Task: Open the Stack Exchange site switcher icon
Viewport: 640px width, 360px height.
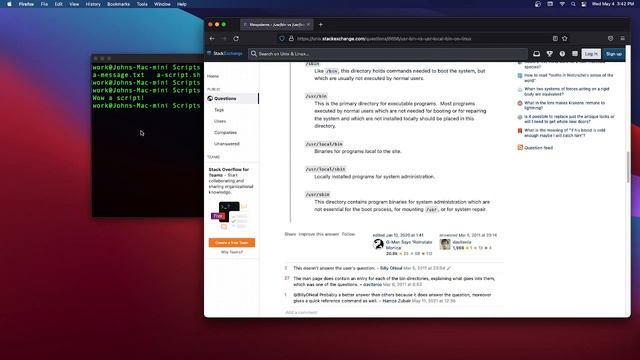Action: click(575, 53)
